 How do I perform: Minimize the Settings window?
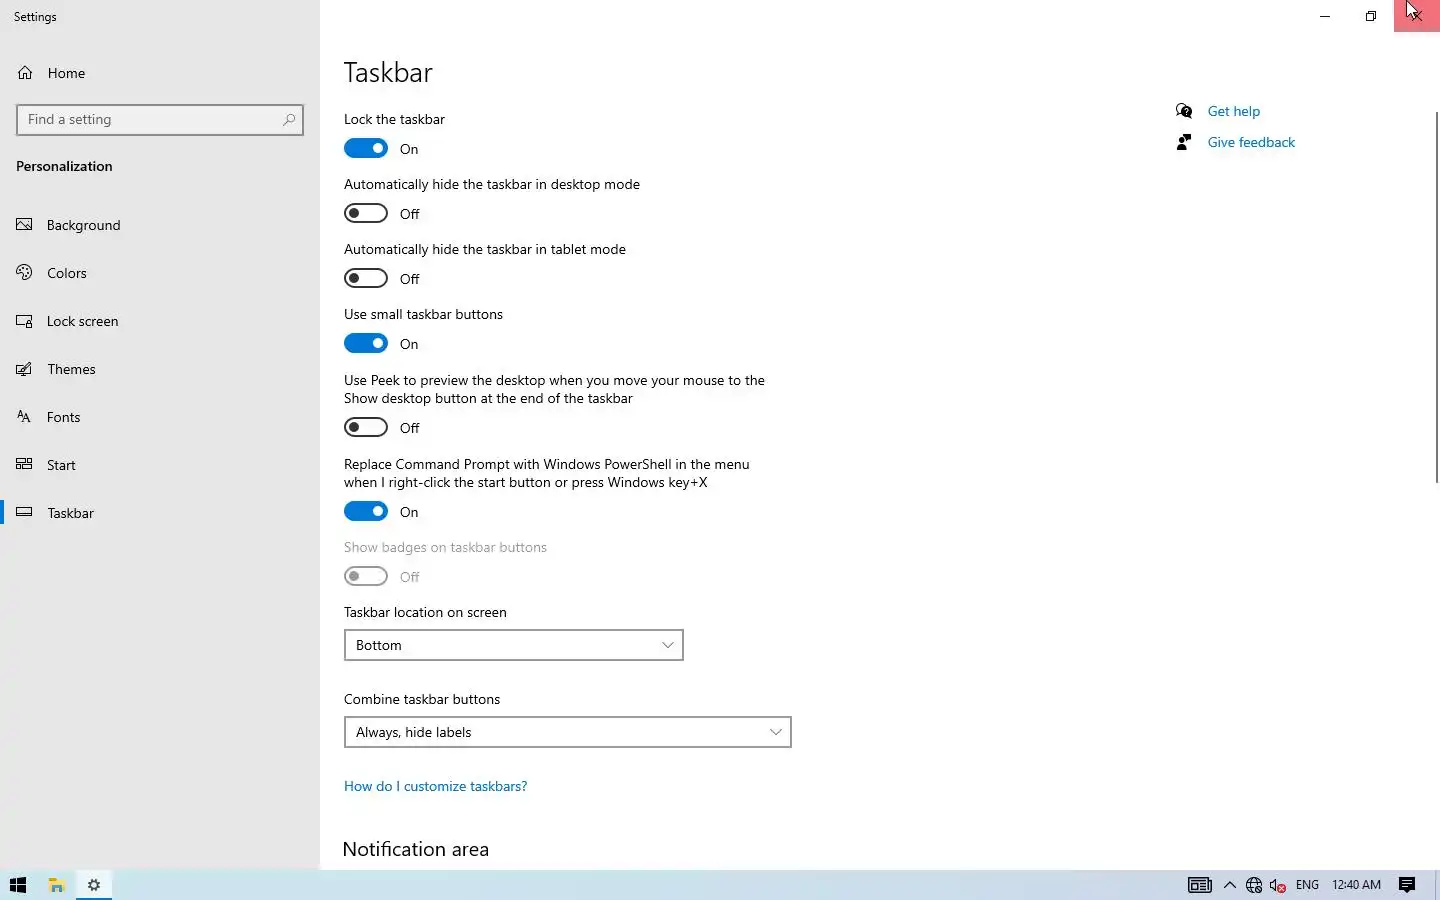(x=1325, y=16)
